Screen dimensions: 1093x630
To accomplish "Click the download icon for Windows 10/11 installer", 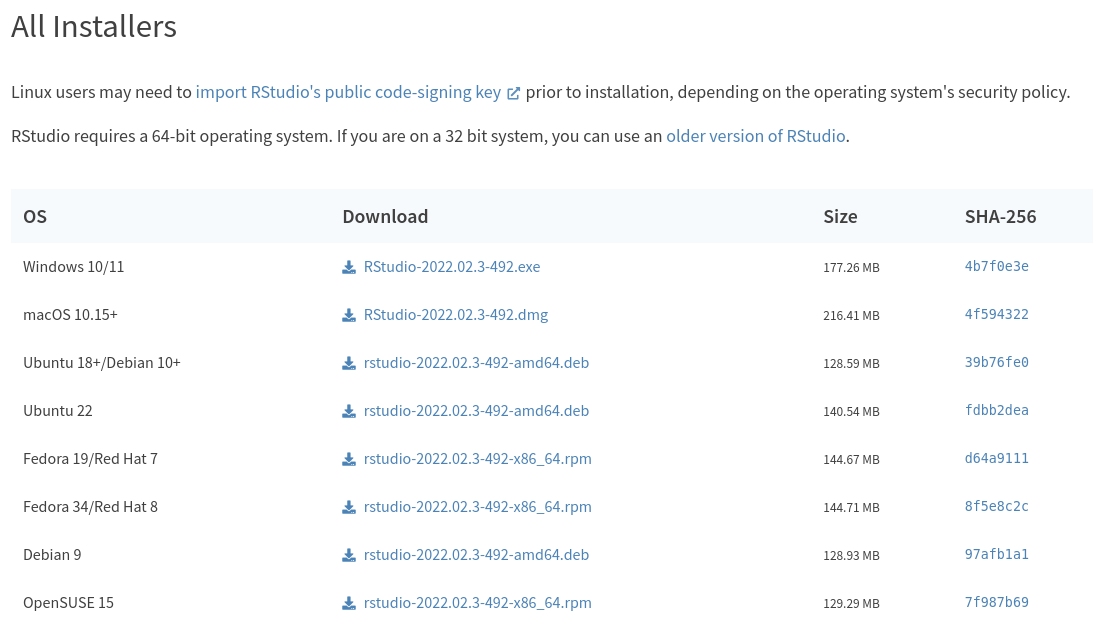I will click(x=349, y=268).
